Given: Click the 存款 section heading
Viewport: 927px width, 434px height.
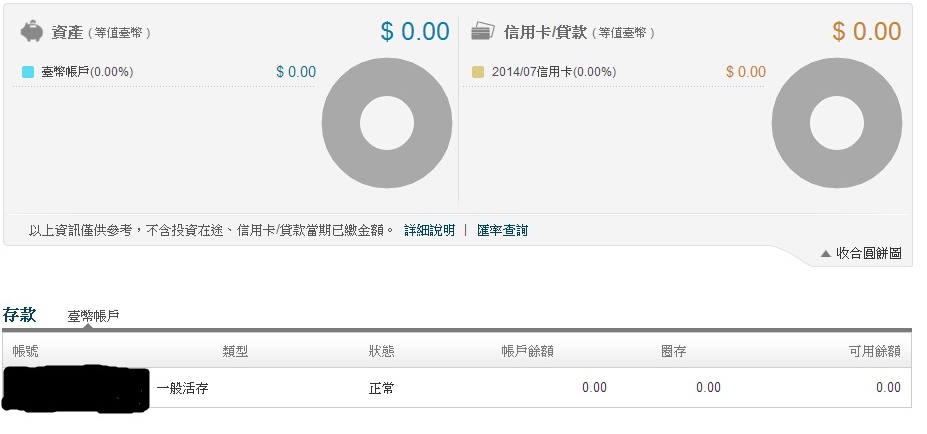Looking at the screenshot, I should (x=20, y=315).
